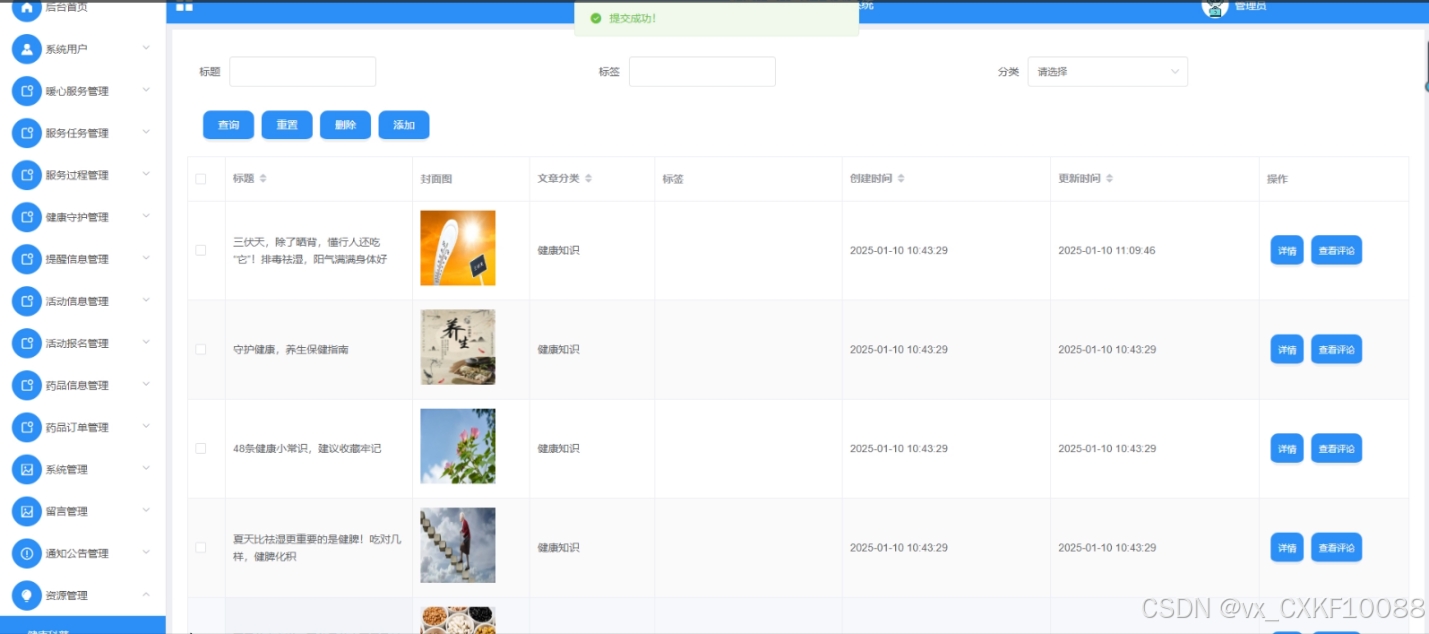Image resolution: width=1429 pixels, height=634 pixels.
Task: Open 详情 for 48条健康小常识 article
Action: [1287, 448]
